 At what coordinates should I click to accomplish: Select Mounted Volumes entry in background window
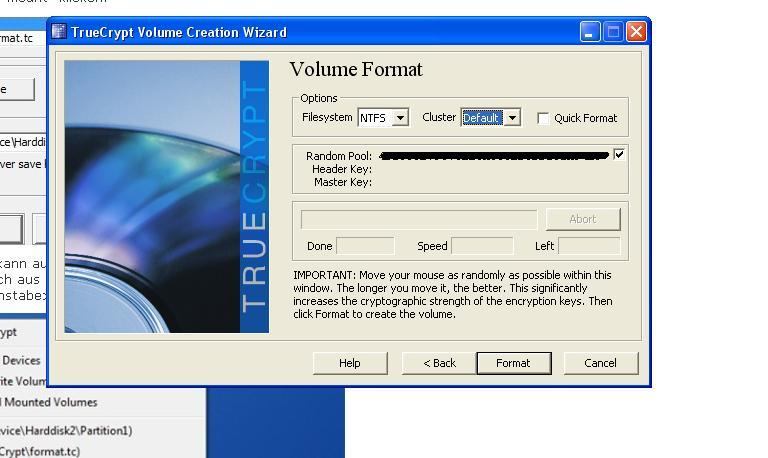point(50,402)
